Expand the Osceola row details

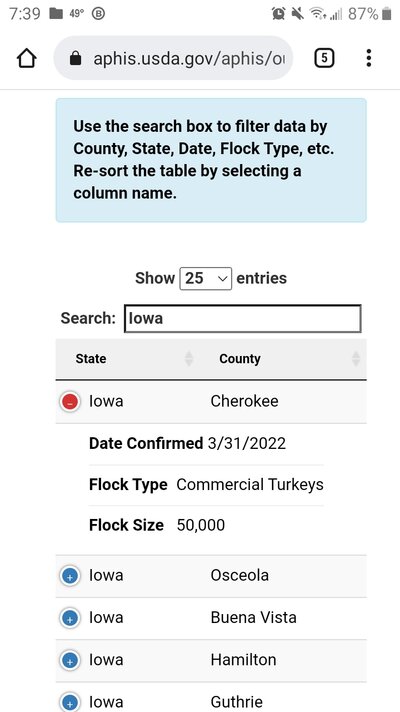tap(70, 576)
